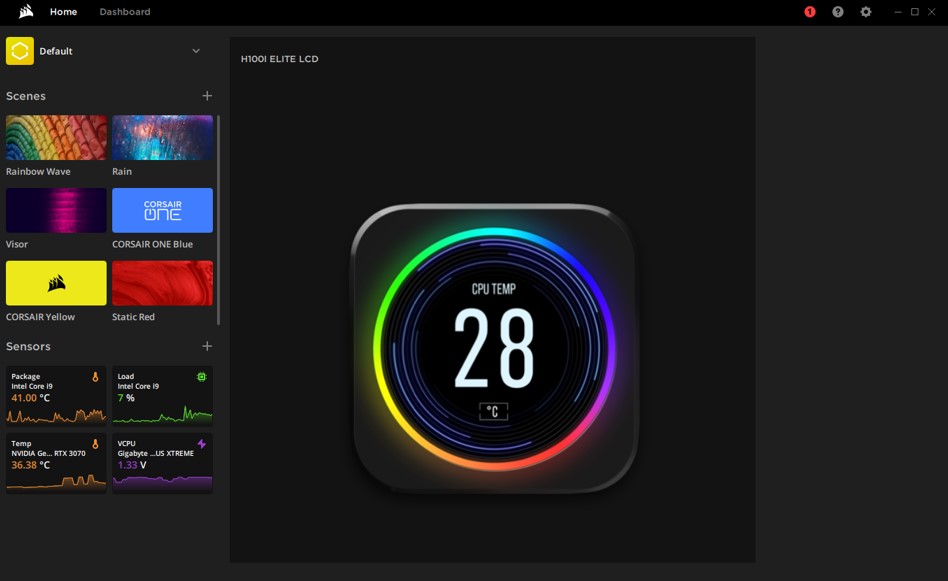The image size is (948, 581).
Task: Click the Scenes list vertical scrollbar
Action: click(x=218, y=219)
